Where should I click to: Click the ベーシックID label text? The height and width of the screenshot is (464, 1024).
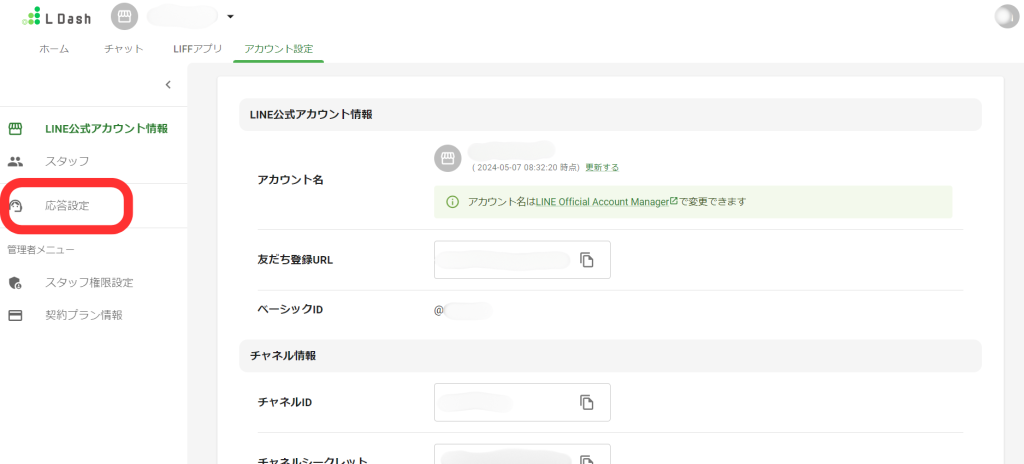(291, 309)
